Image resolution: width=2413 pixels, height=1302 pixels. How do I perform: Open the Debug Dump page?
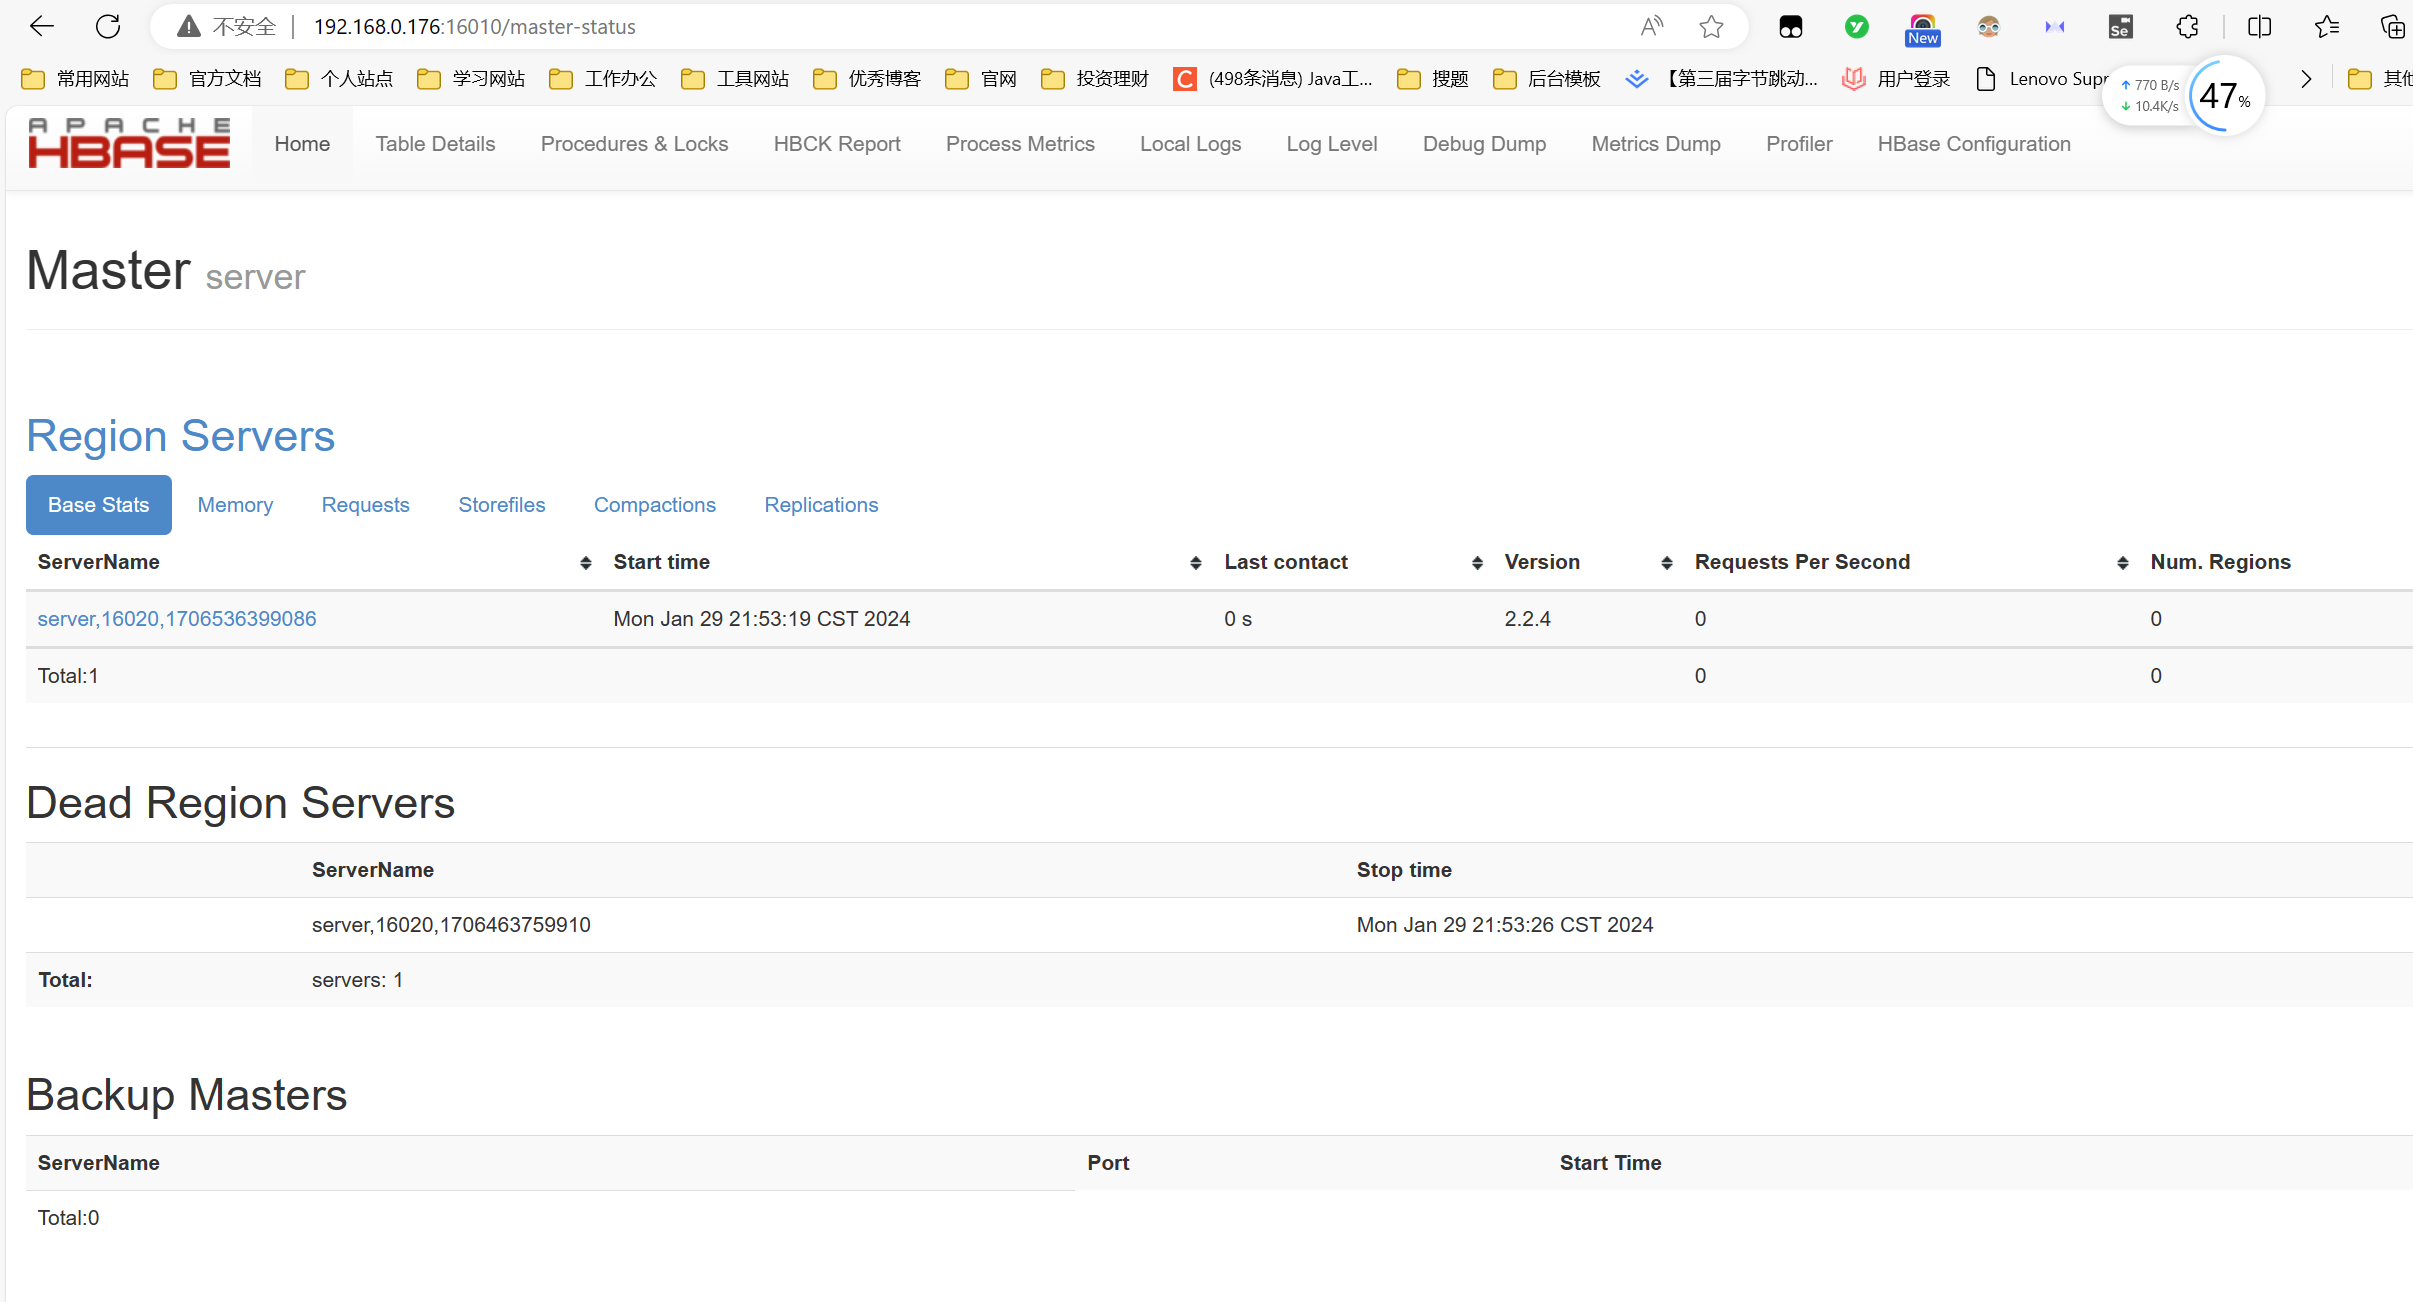click(x=1484, y=144)
